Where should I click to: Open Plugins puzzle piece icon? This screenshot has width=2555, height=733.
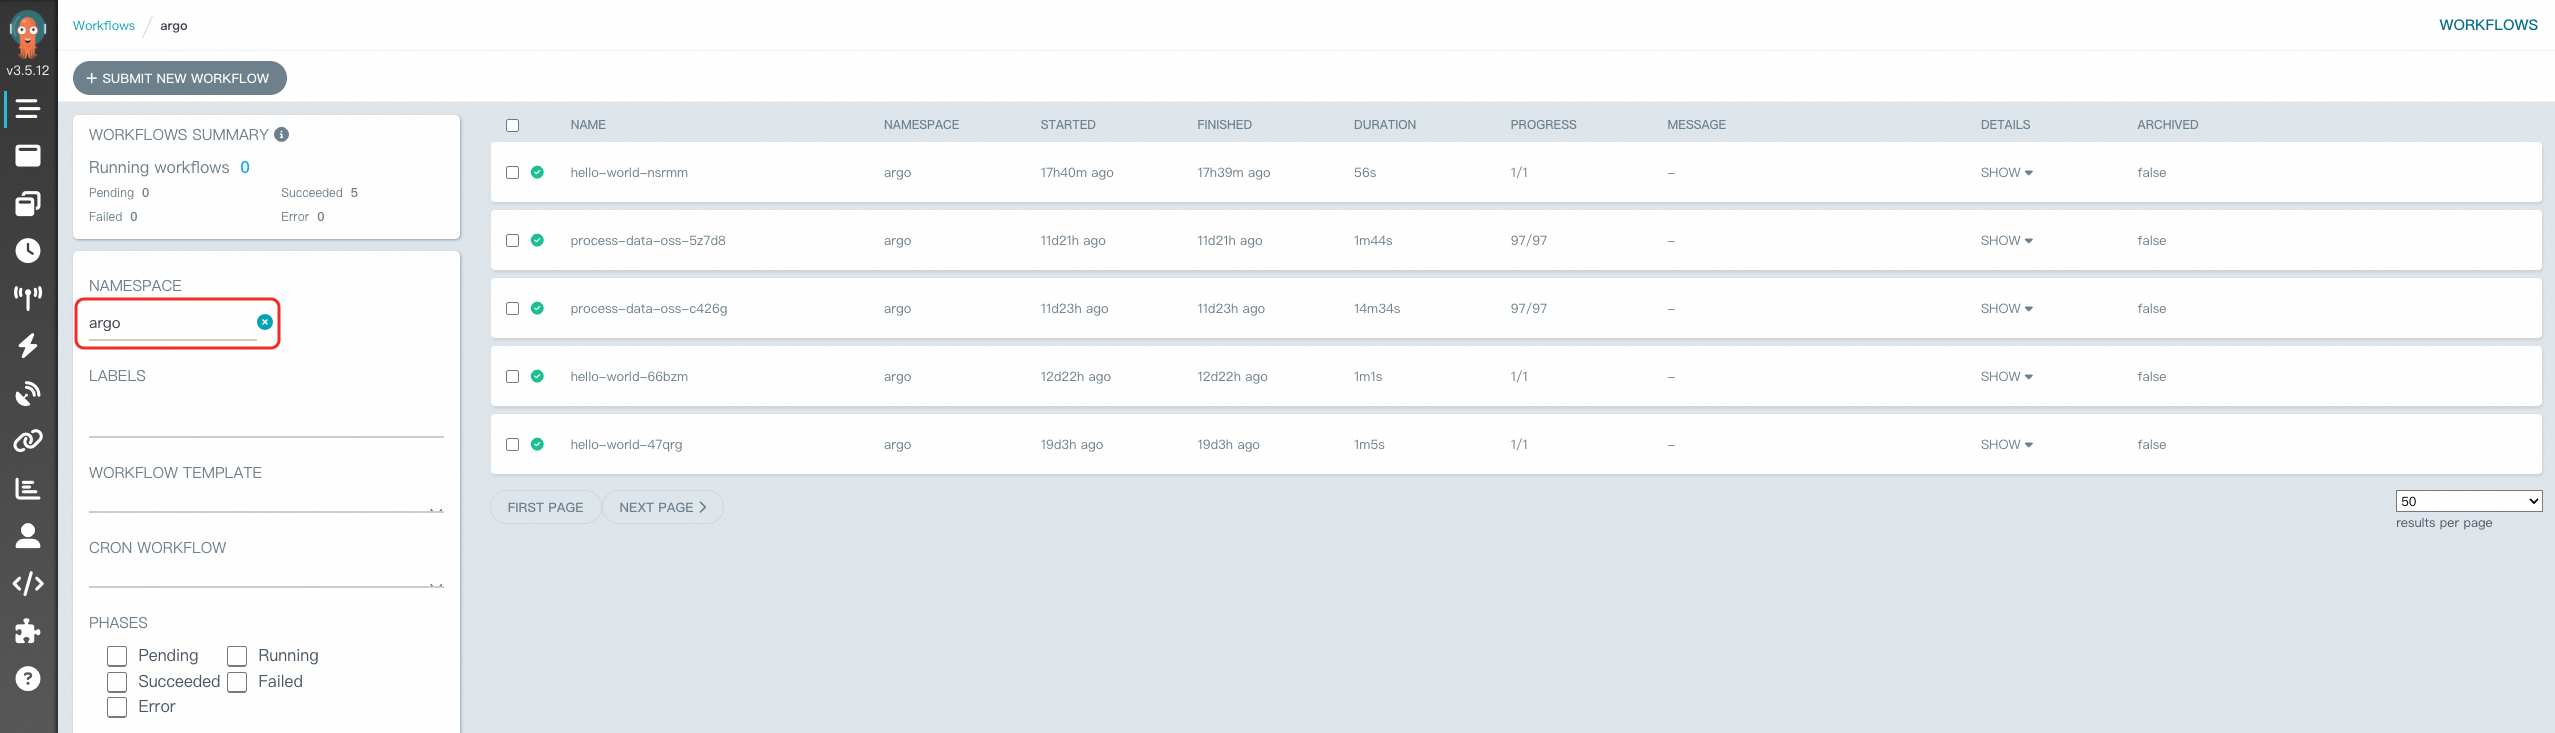(x=28, y=631)
